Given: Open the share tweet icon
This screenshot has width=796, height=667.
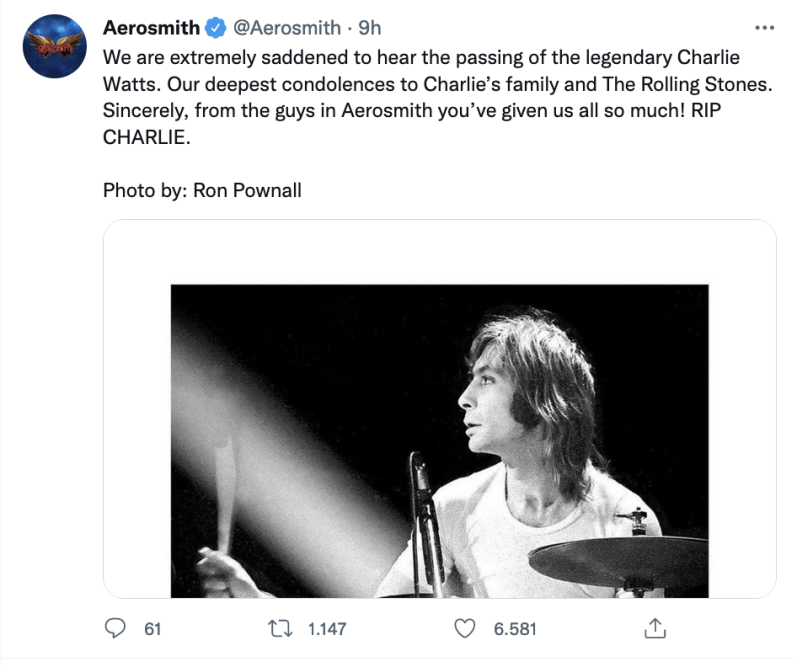Looking at the screenshot, I should pos(655,629).
